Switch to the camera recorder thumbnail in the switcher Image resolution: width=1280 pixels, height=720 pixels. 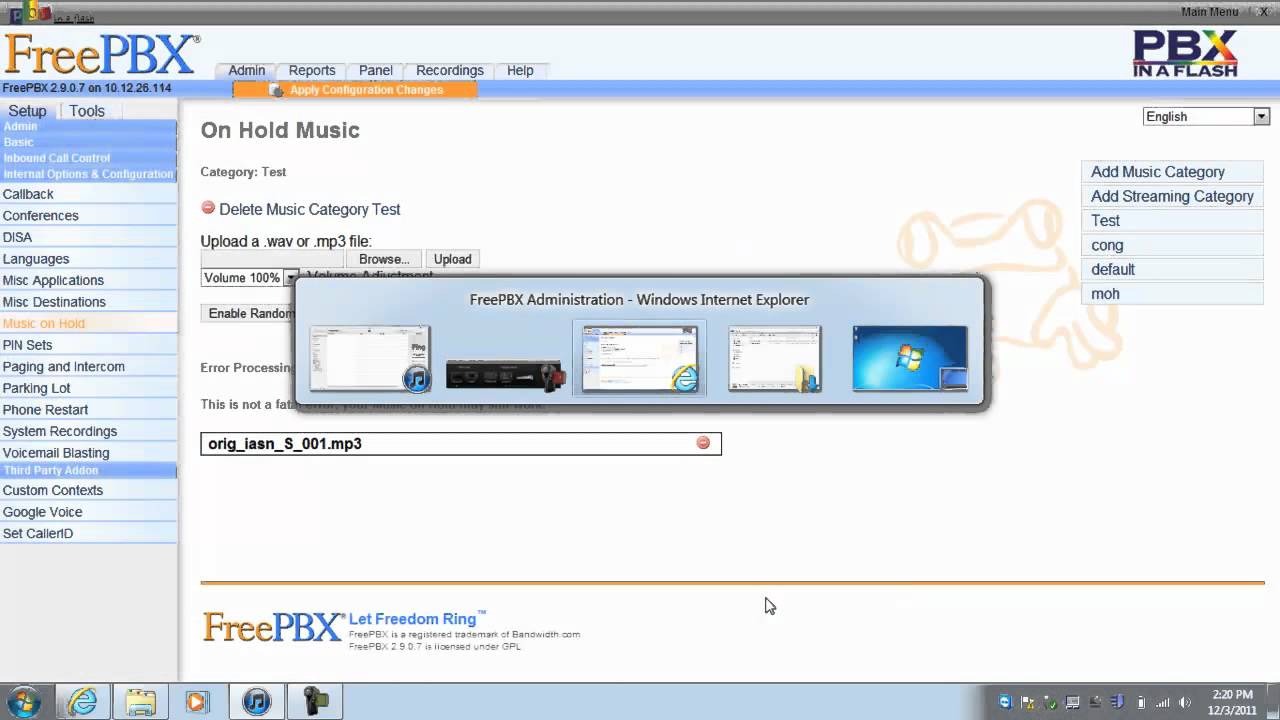[x=505, y=375]
